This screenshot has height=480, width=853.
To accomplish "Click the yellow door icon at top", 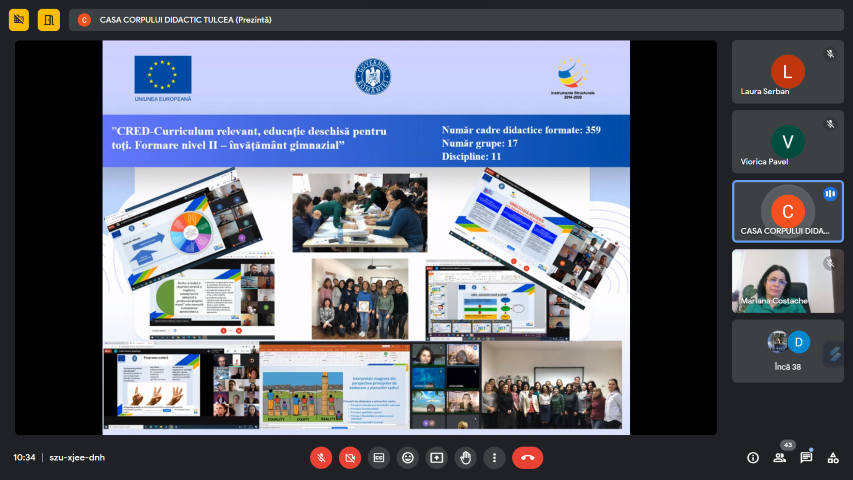I will click(x=49, y=19).
